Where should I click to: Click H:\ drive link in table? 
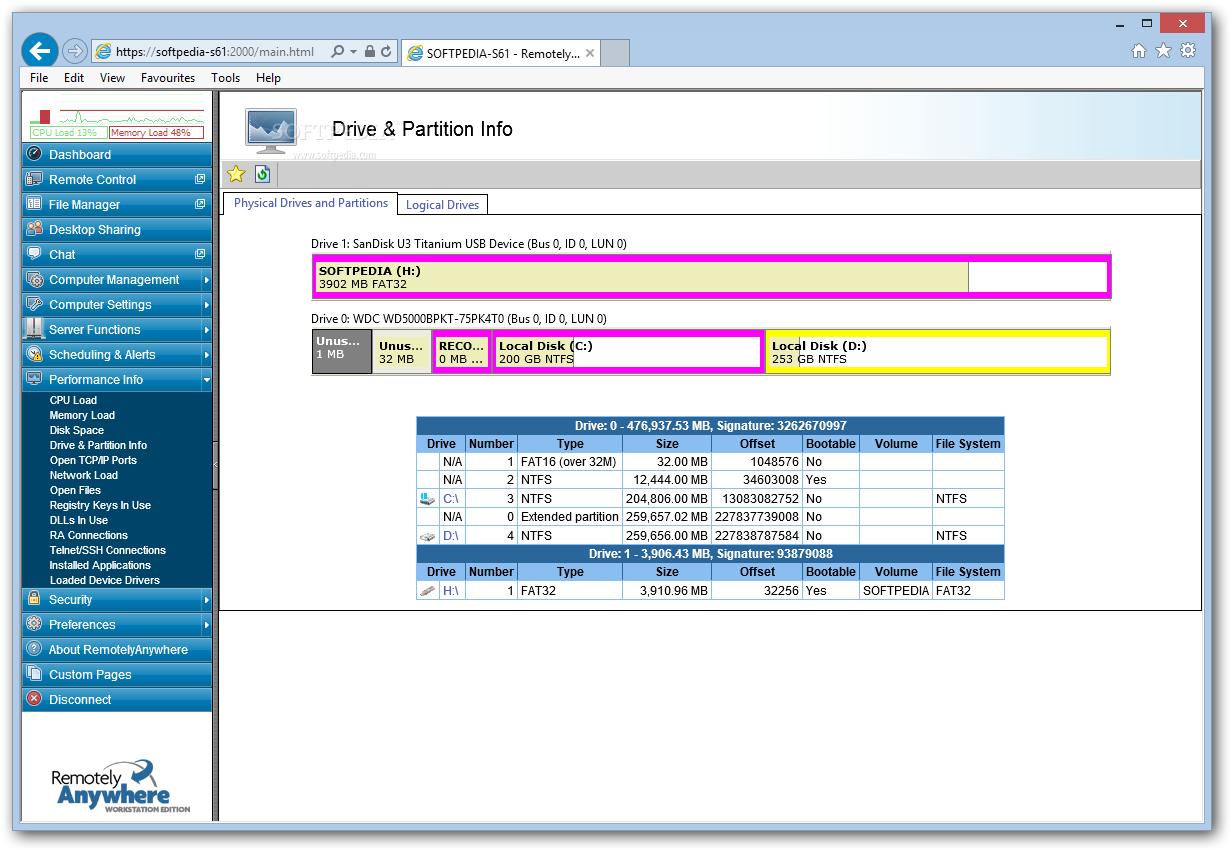[451, 591]
